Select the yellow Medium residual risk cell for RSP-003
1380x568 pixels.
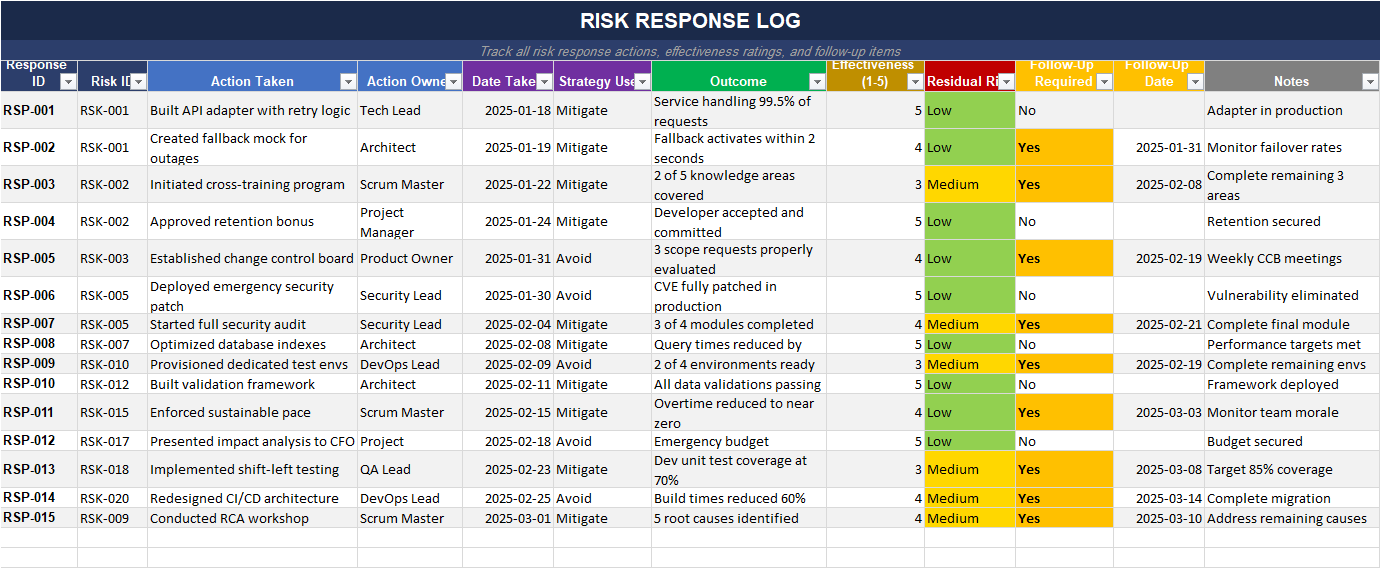coord(970,184)
